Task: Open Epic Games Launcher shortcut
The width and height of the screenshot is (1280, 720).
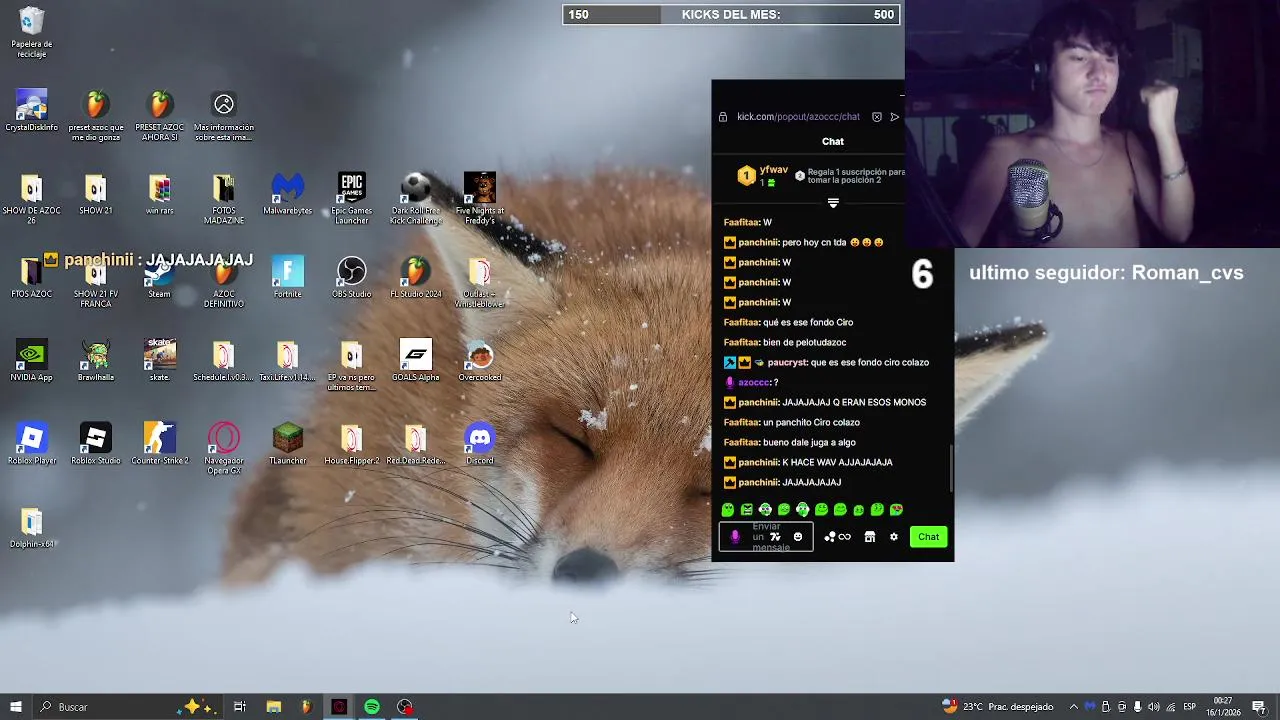Action: 351,198
